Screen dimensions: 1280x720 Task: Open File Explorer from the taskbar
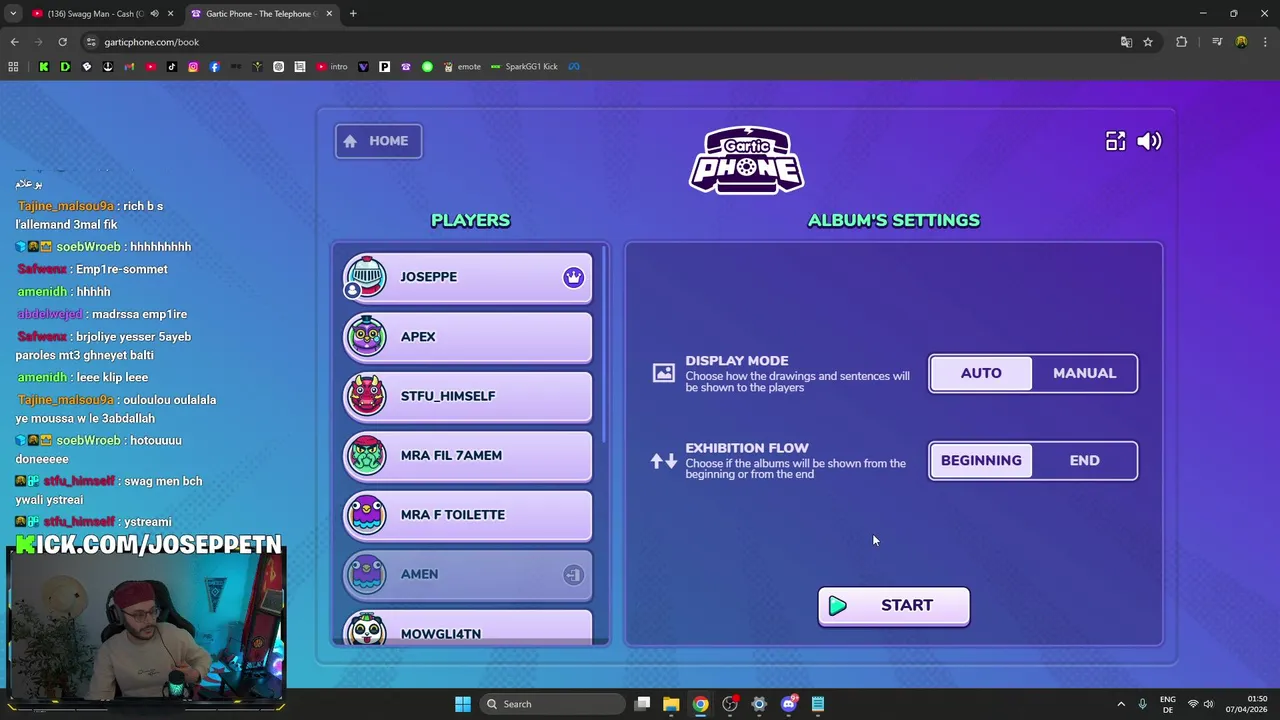671,704
